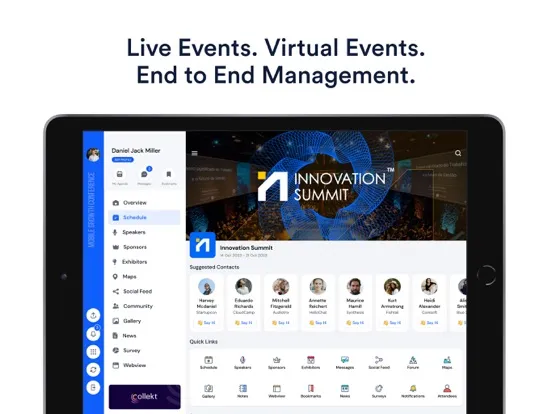The image size is (552, 414).
Task: Open News from the sidebar menu
Action: pos(144,336)
